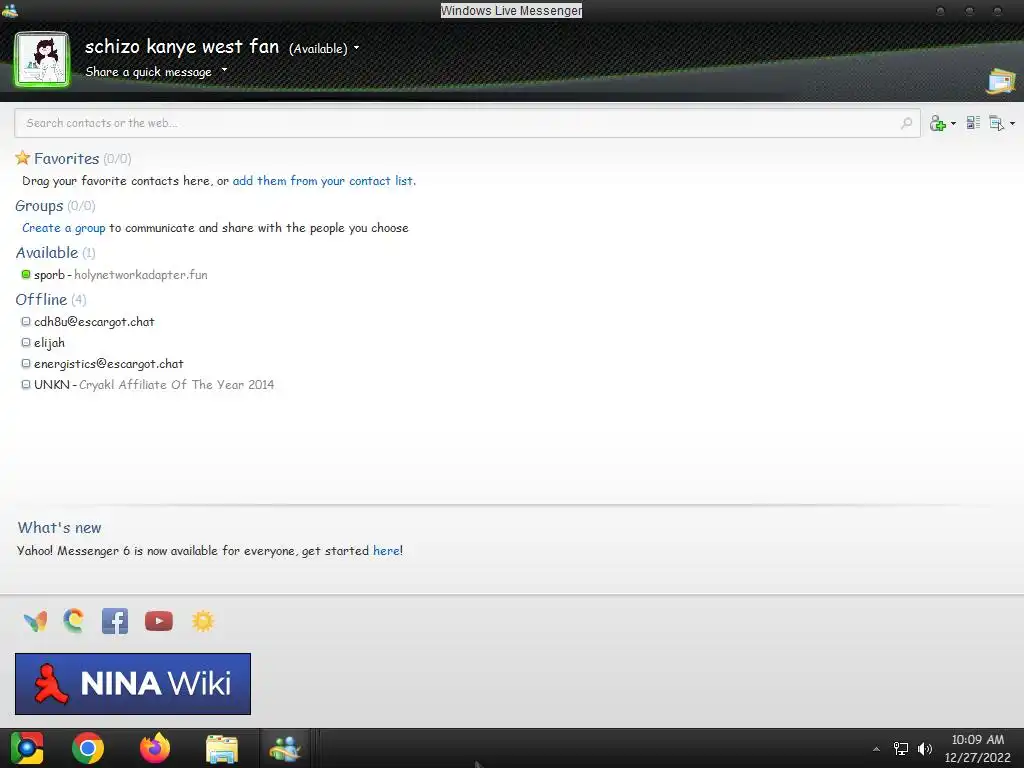The image size is (1024, 768).
Task: Click the search contacts or the web field
Action: (467, 123)
